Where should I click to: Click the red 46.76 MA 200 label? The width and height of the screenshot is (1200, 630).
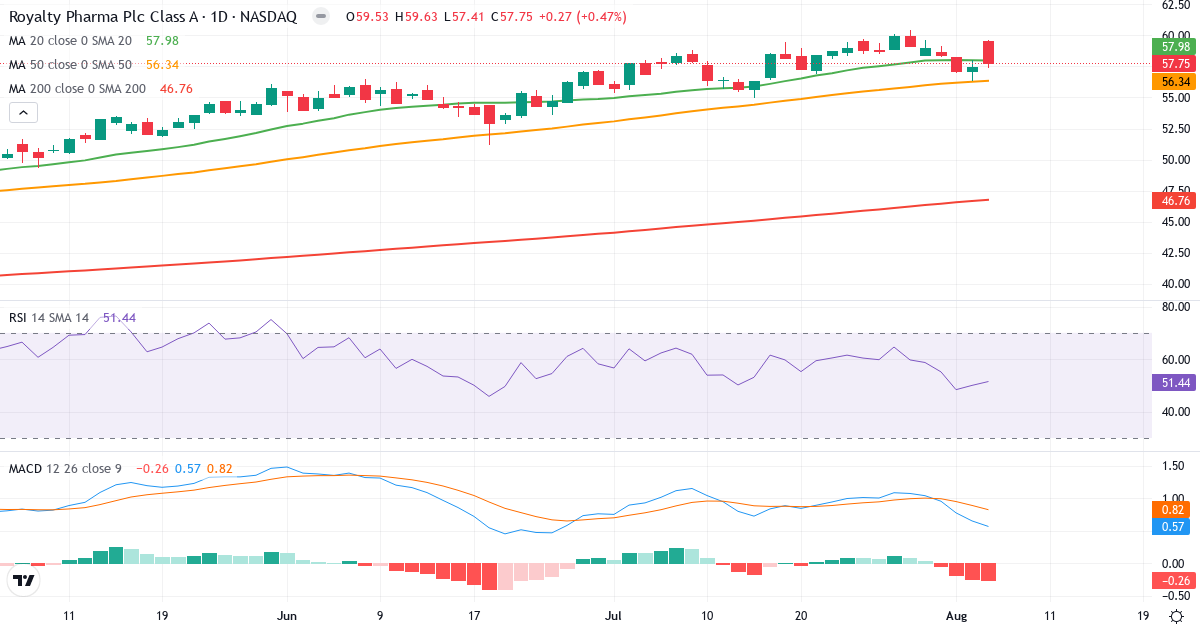click(x=1176, y=201)
